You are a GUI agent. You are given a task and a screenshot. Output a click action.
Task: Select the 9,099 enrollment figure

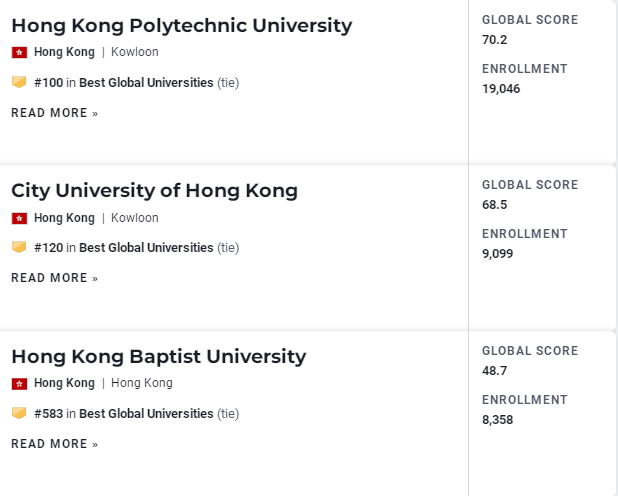click(497, 254)
